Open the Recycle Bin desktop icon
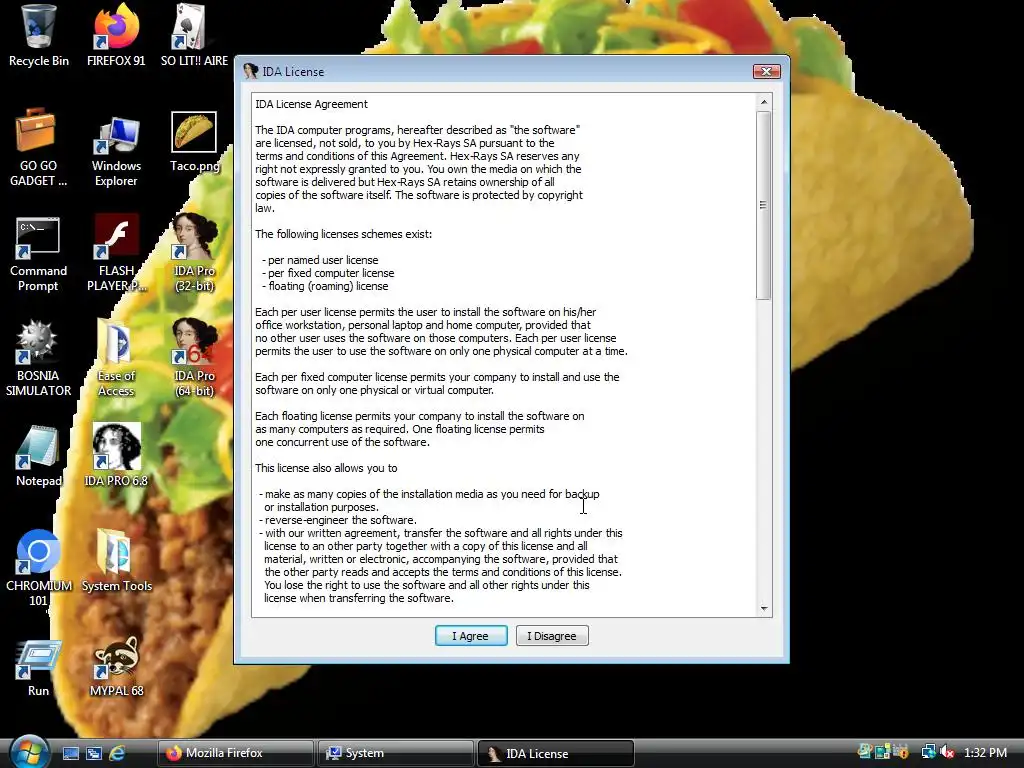1024x768 pixels. 38,36
